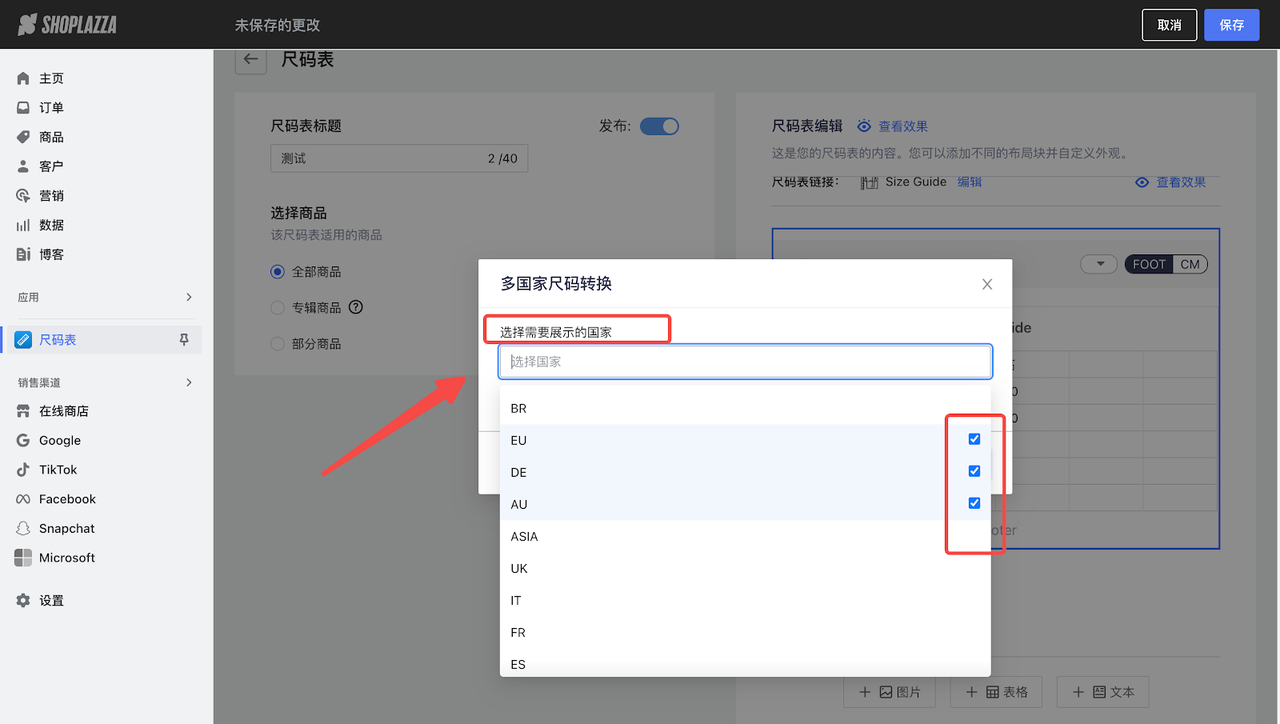This screenshot has width=1280, height=724.
Task: Expand the 应用 section chevron
Action: tap(188, 296)
